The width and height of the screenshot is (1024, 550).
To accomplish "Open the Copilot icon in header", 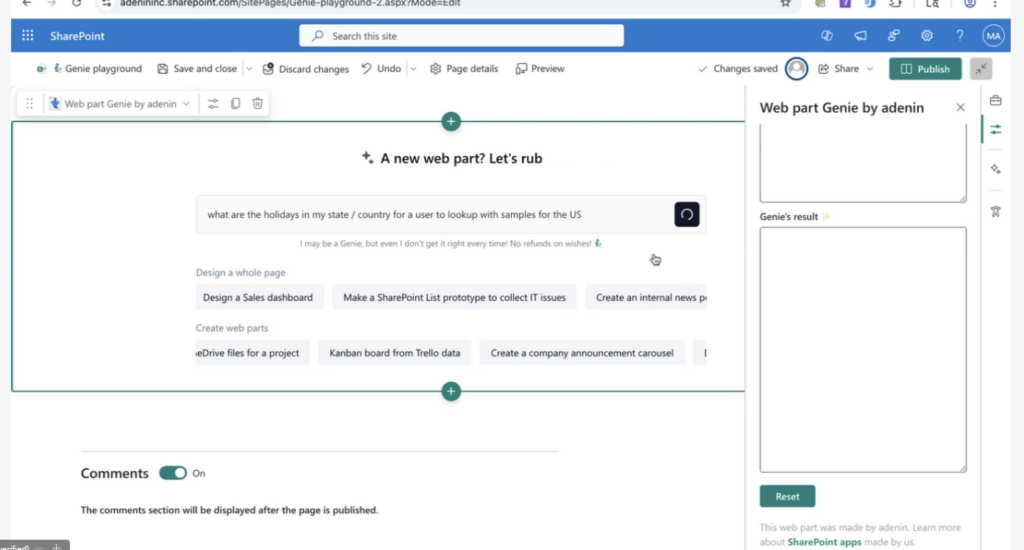I will (x=827, y=36).
